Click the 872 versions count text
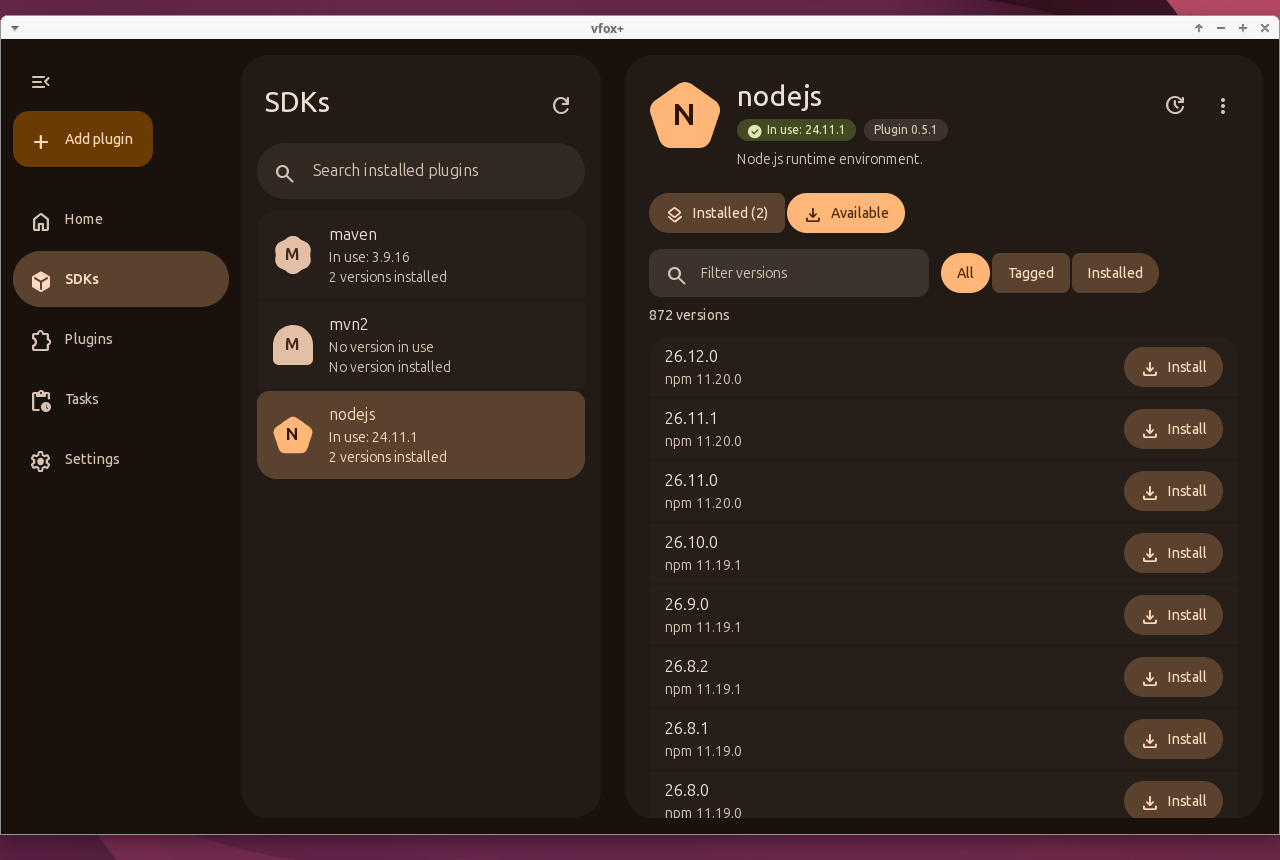 (x=689, y=315)
